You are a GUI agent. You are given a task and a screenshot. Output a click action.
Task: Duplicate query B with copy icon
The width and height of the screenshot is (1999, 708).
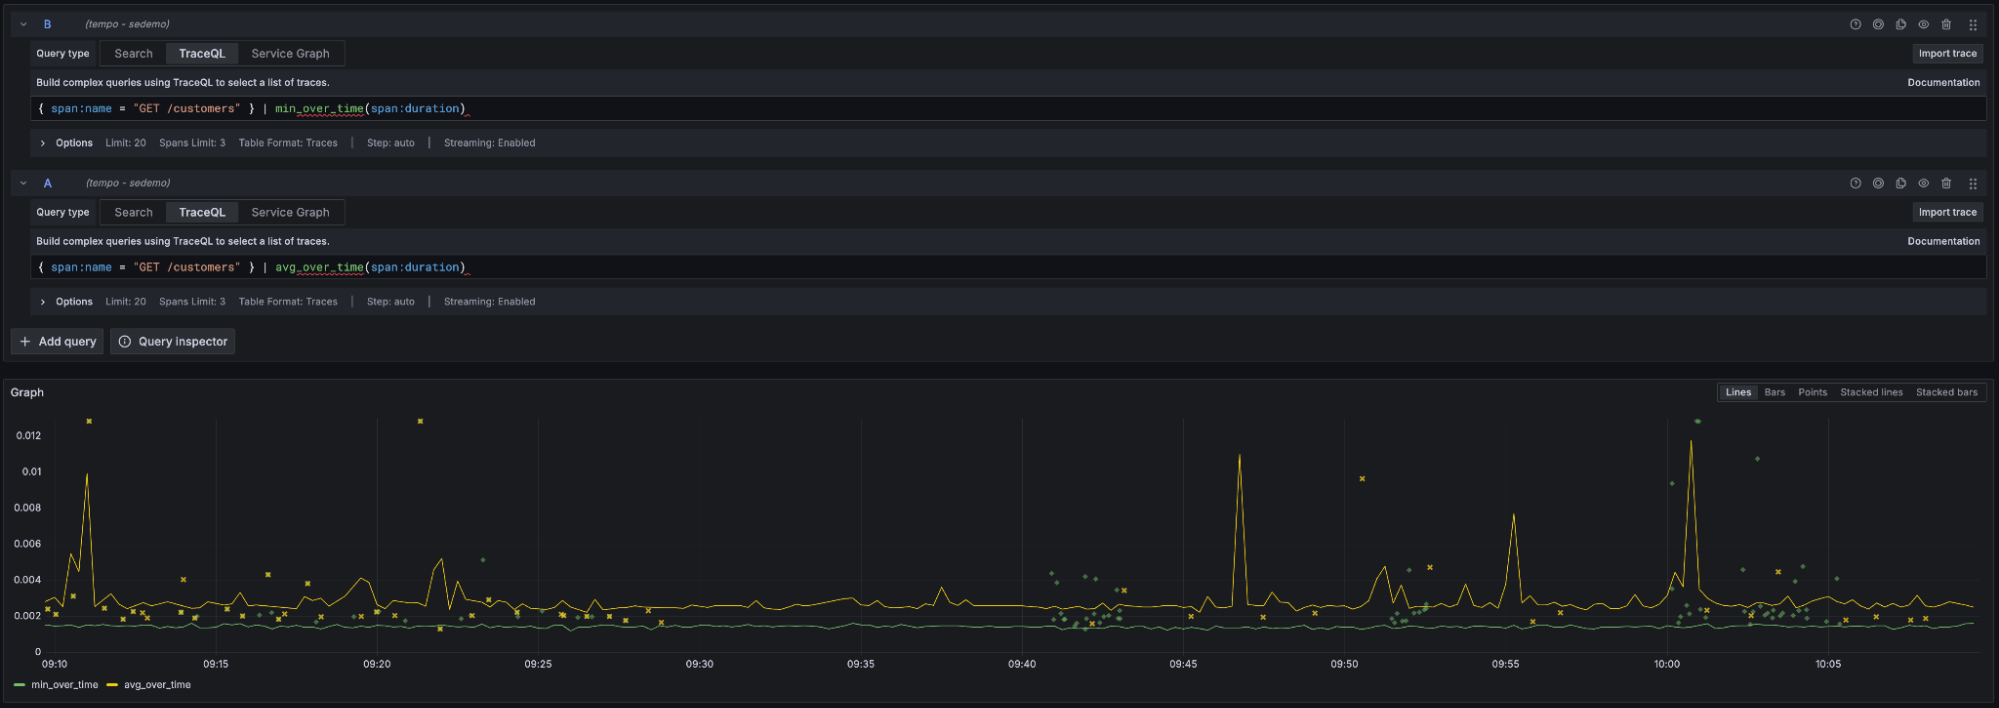click(x=1901, y=24)
